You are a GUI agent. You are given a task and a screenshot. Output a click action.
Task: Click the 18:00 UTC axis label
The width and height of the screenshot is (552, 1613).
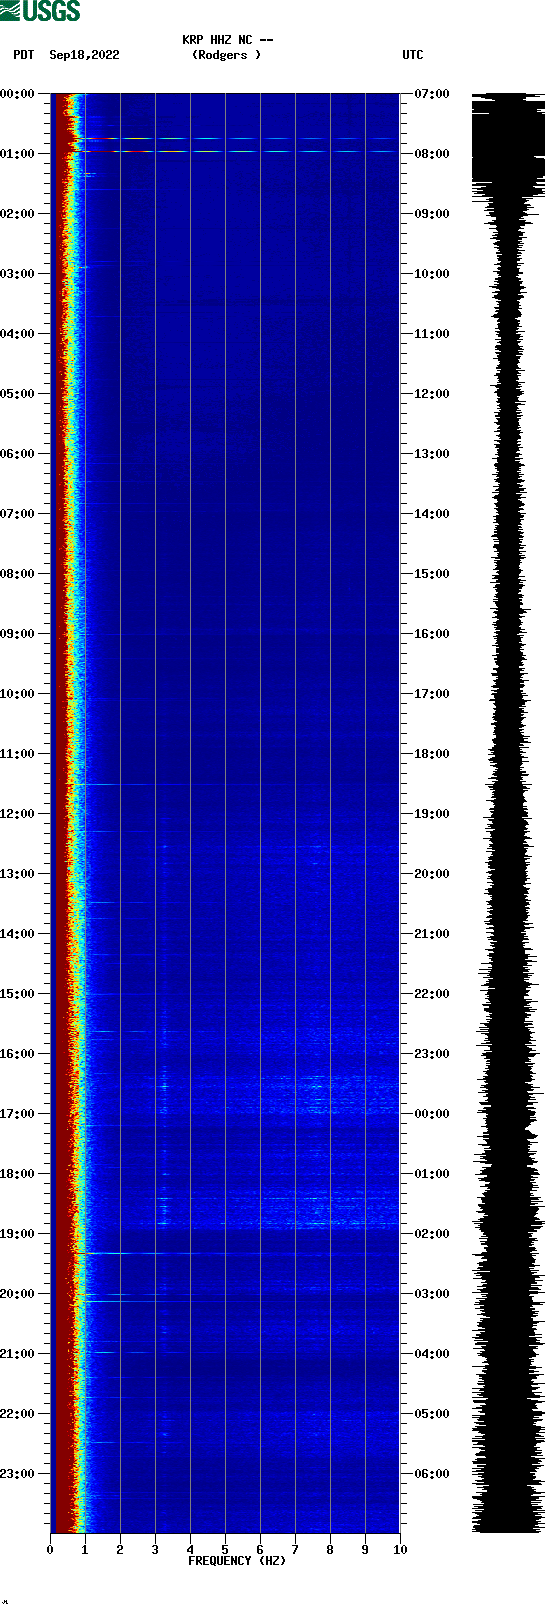coord(432,754)
